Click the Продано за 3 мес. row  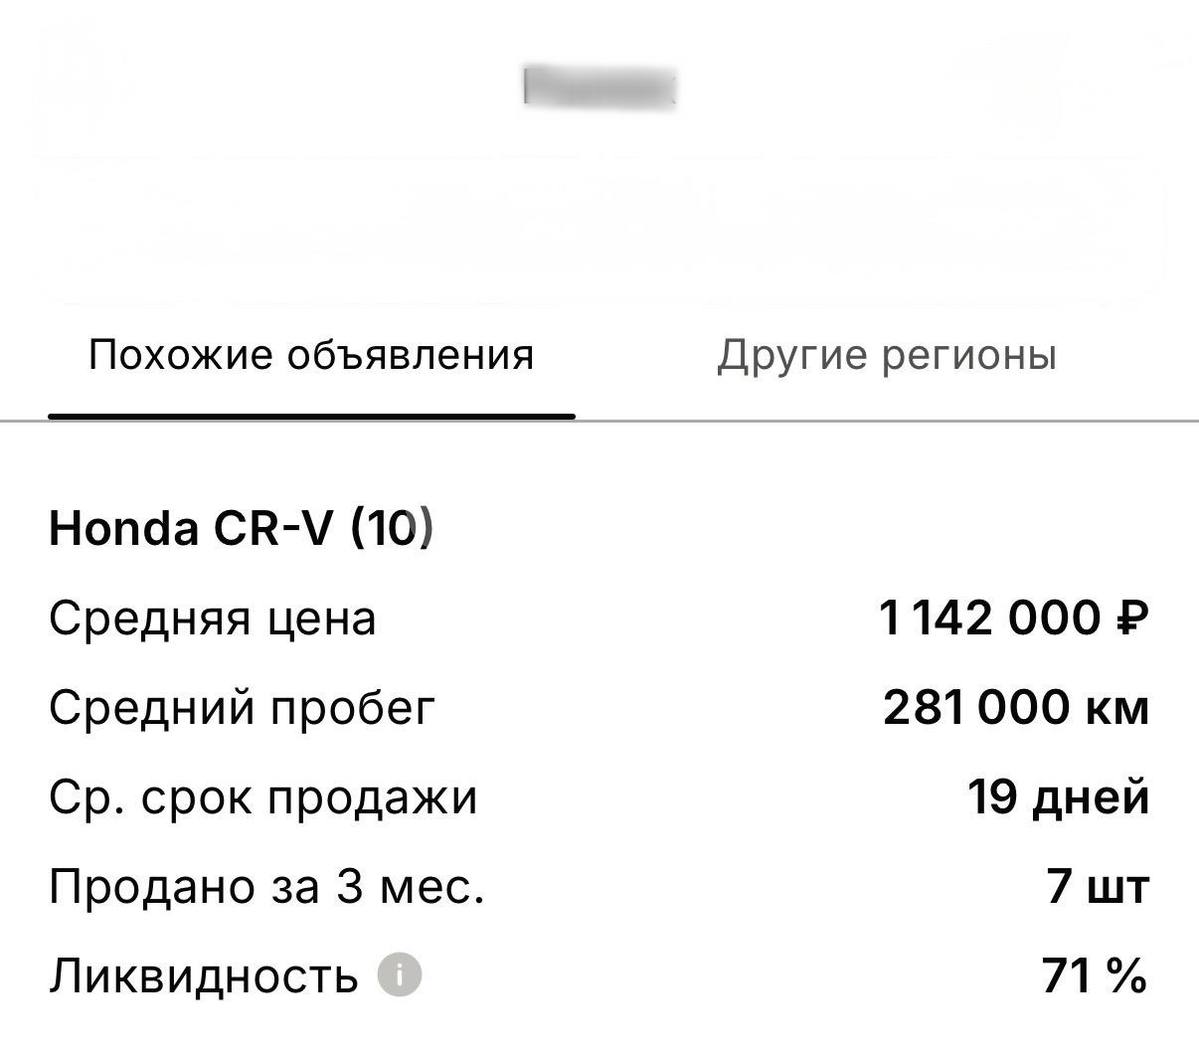pos(268,885)
